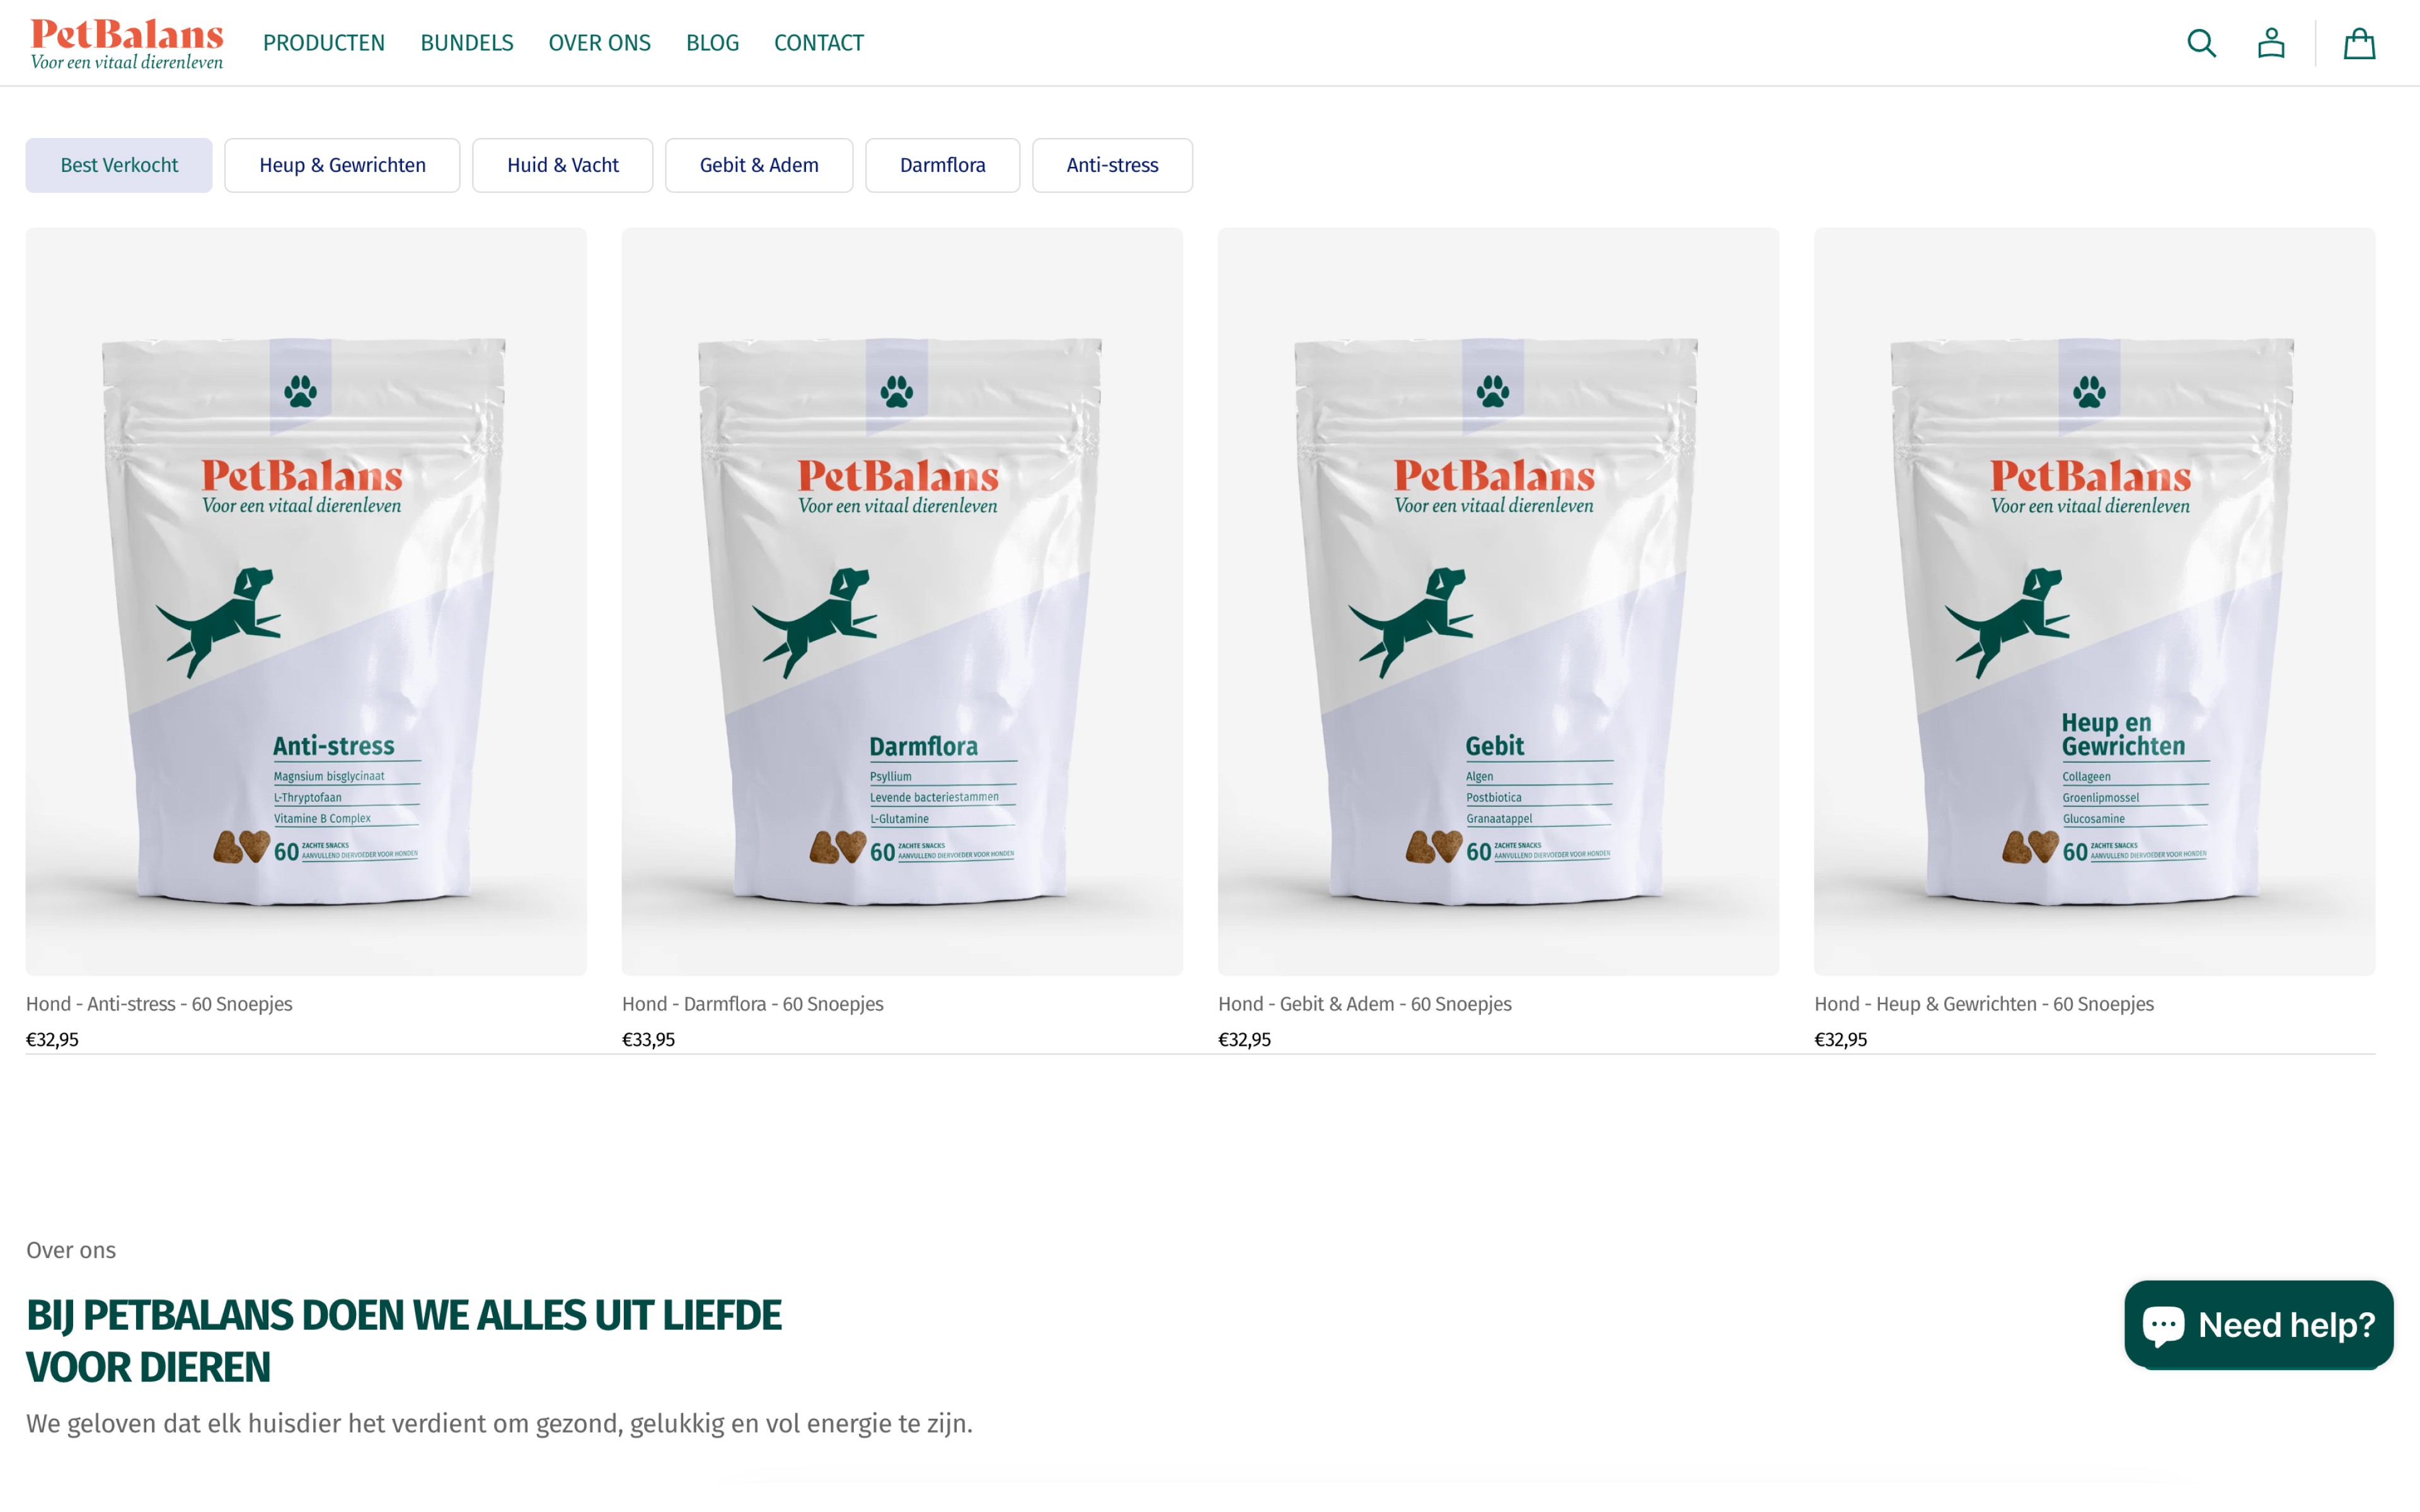The width and height of the screenshot is (2420, 1512).
Task: Open the PRODUCTEN menu item
Action: 324,43
